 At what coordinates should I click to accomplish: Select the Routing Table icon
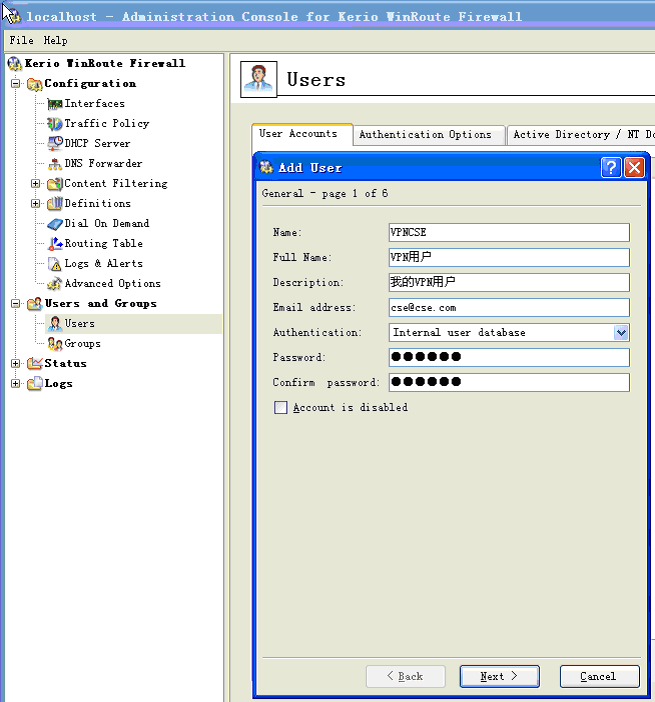(55, 244)
